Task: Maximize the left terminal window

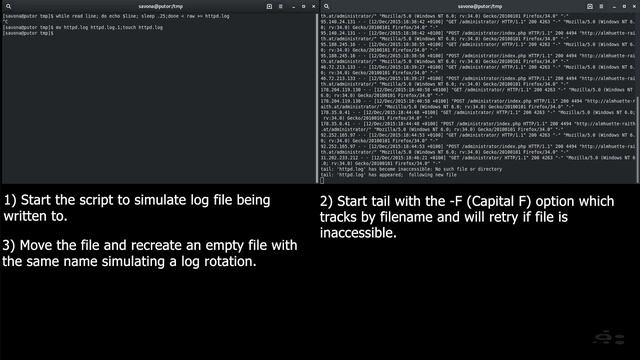Action: [303, 7]
